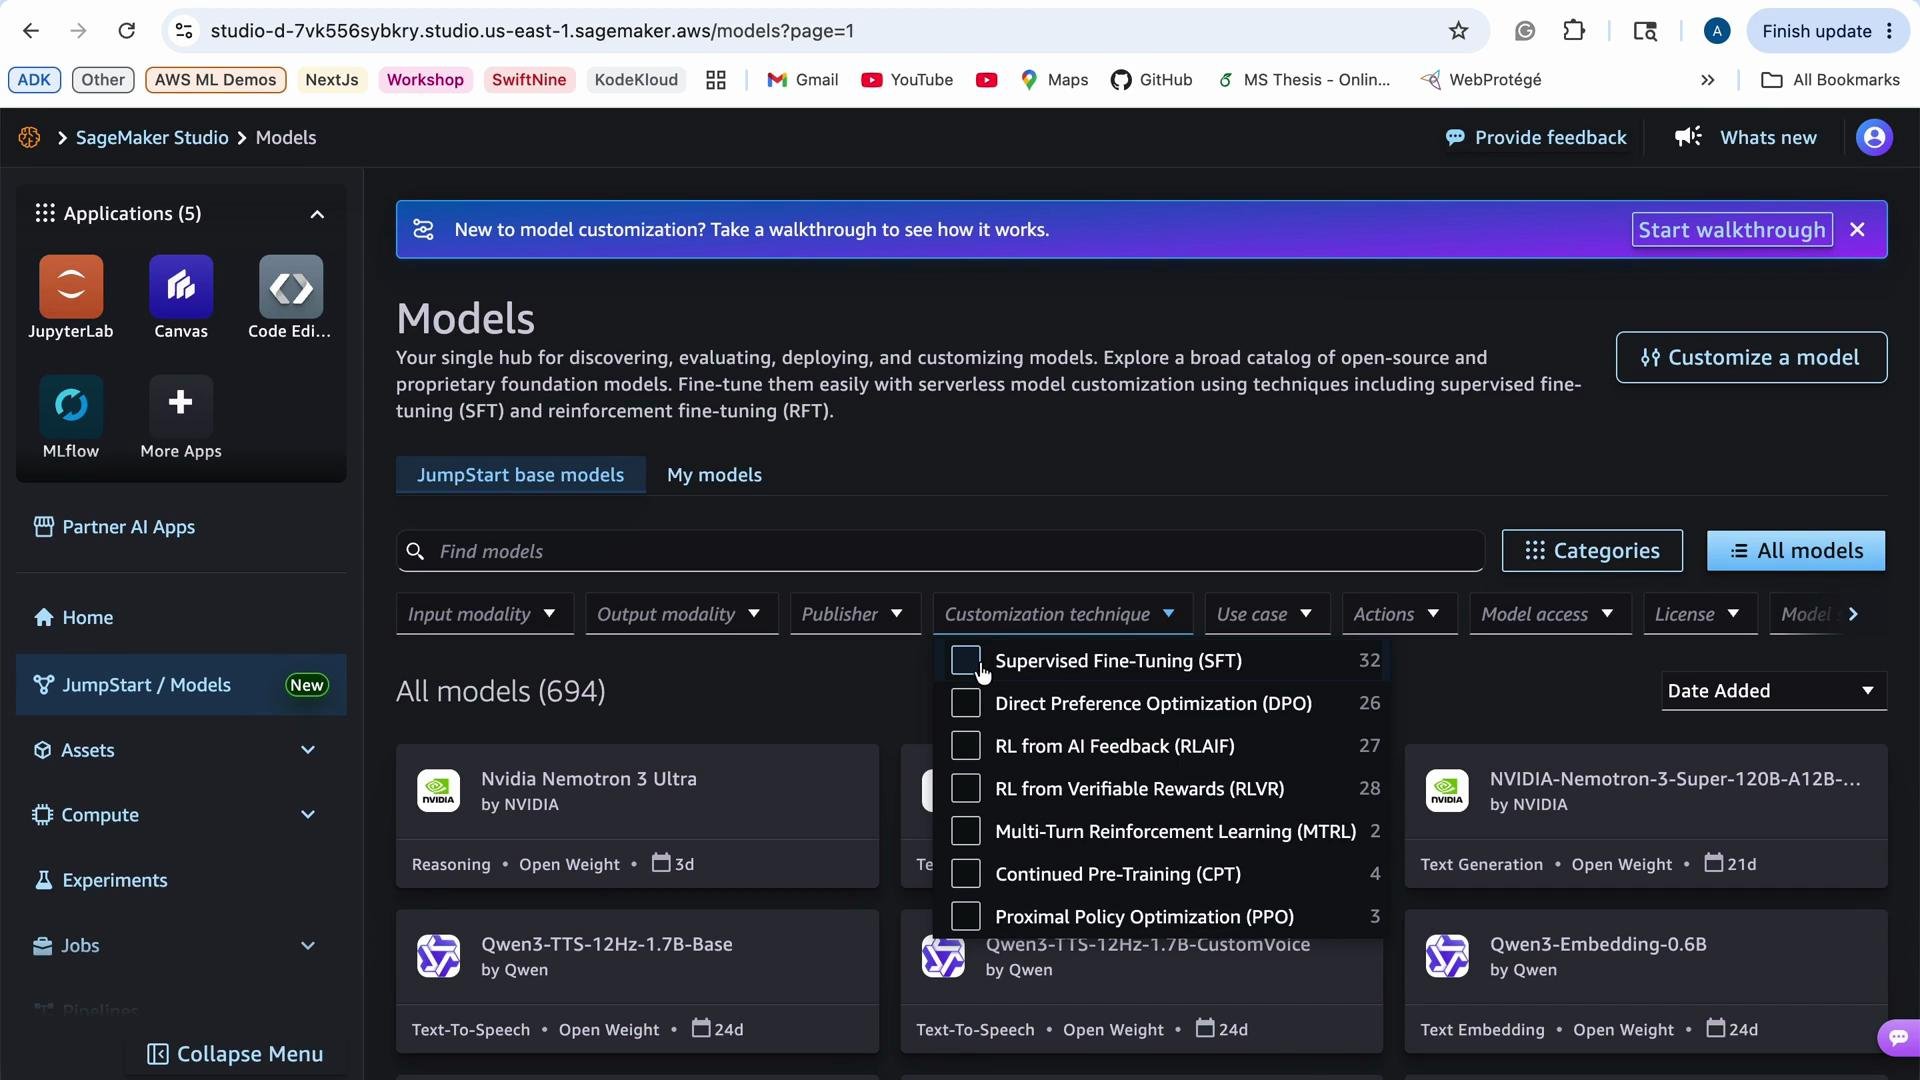Viewport: 1920px width, 1080px height.
Task: Select the JumpStart base models tab
Action: point(520,475)
